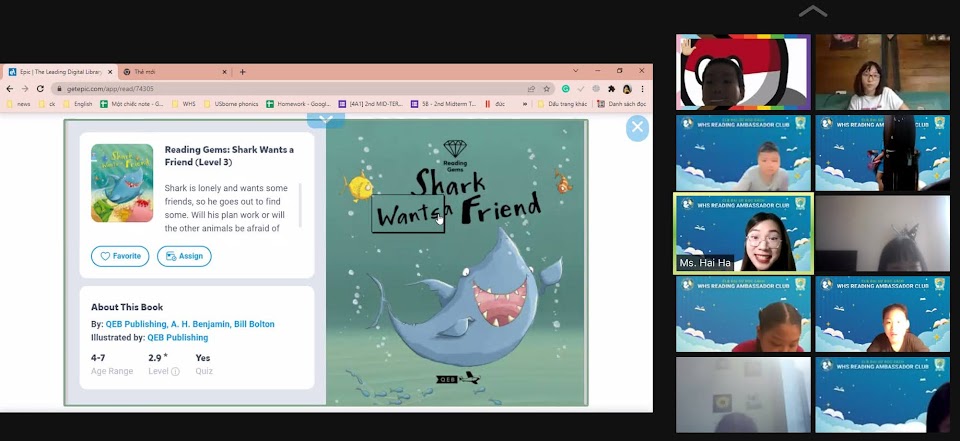
Task: Click the browser forward arrow
Action: tap(25, 89)
